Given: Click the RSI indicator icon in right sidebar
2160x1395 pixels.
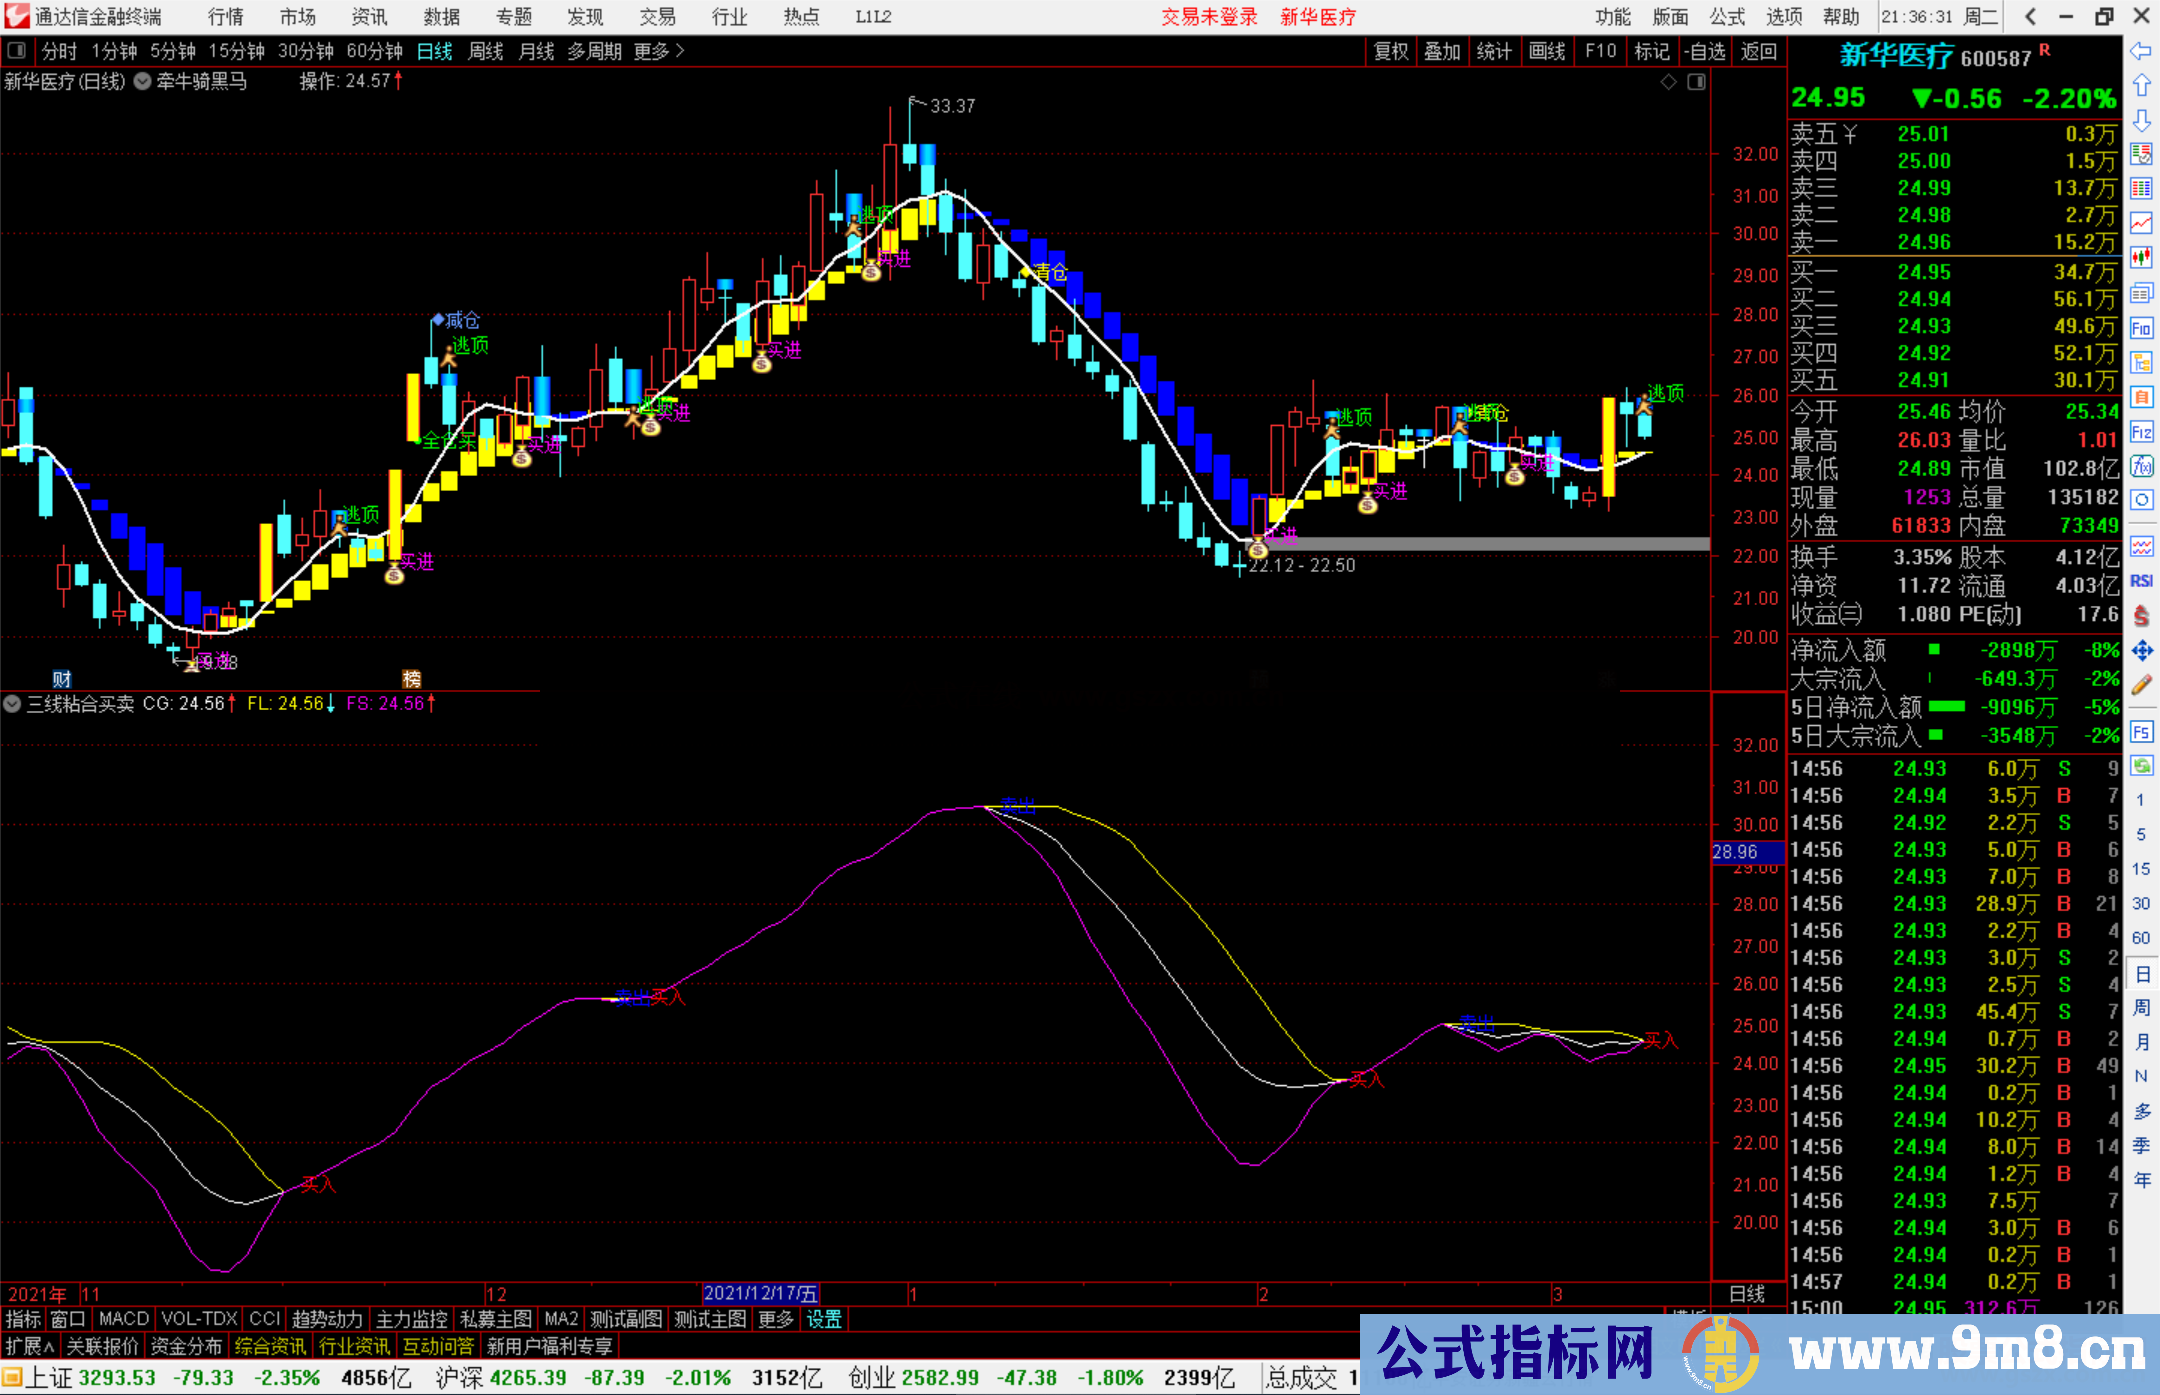Looking at the screenshot, I should 2141,580.
